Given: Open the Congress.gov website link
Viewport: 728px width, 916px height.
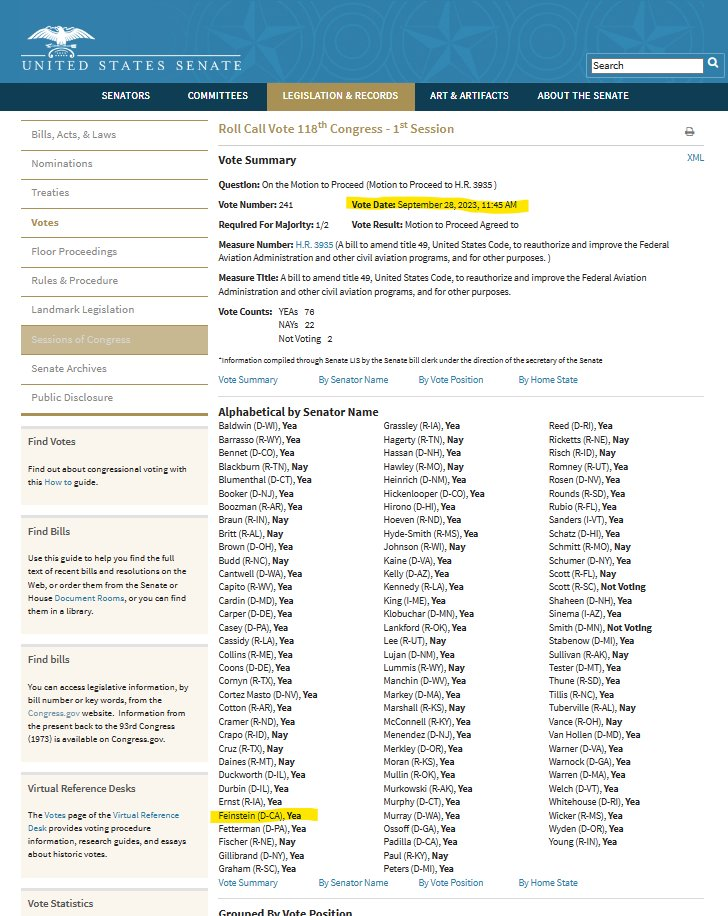Looking at the screenshot, I should pos(54,713).
